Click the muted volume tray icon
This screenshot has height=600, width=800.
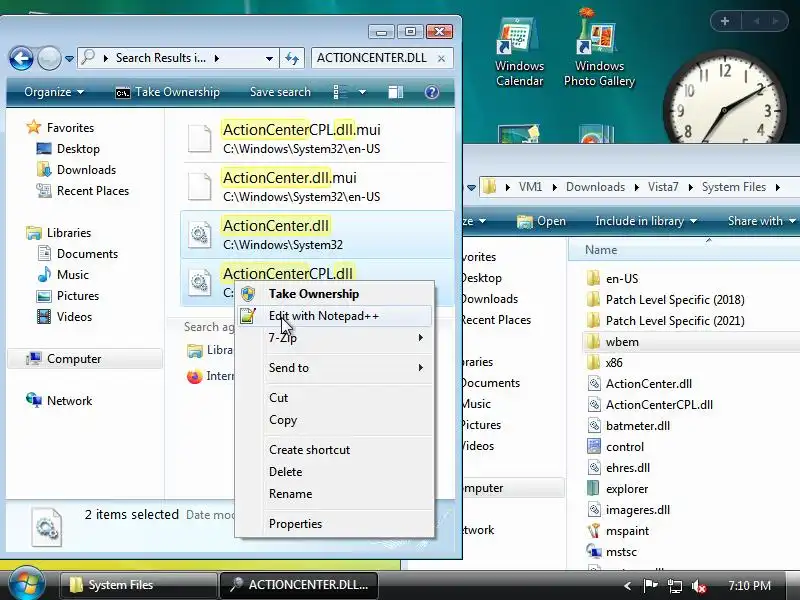tap(698, 586)
